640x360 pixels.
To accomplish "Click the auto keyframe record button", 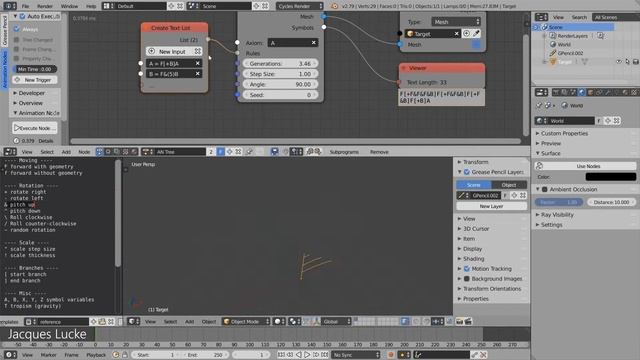I will coord(390,355).
